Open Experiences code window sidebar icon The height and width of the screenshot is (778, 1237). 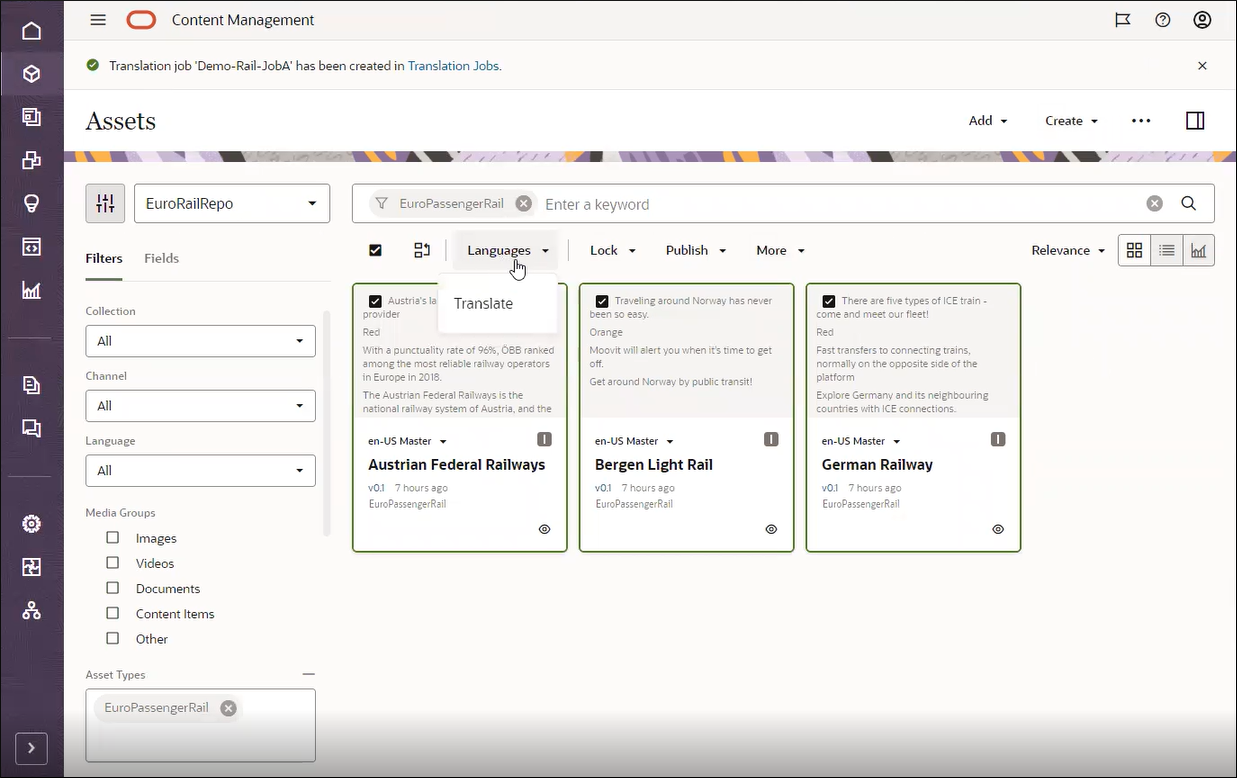(32, 247)
